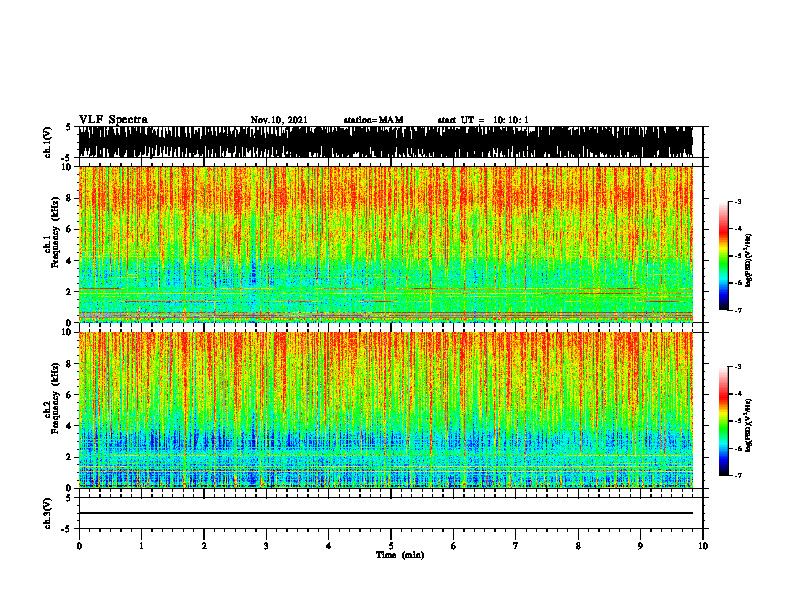The height and width of the screenshot is (612, 792).
Task: Click the ch.1 spectrogram color scale bar
Action: (x=724, y=256)
